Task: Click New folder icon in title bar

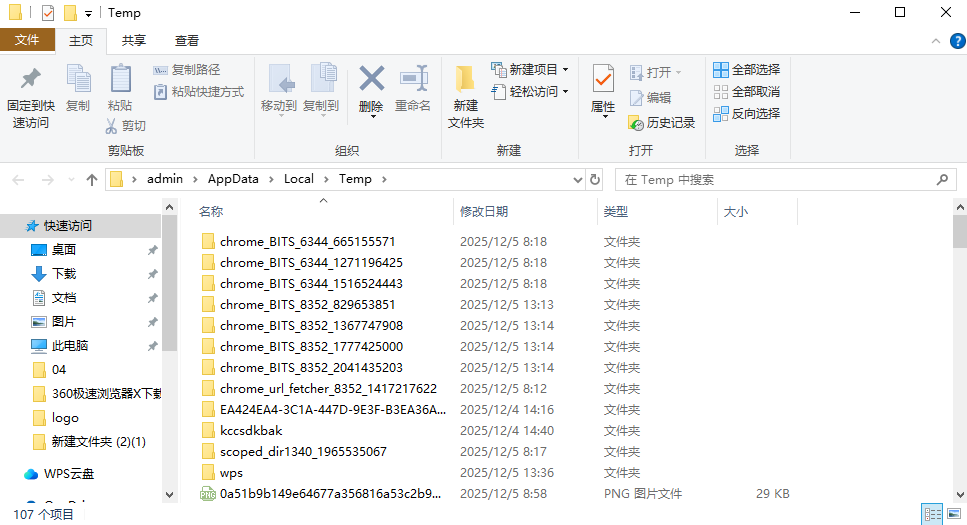Action: 70,12
